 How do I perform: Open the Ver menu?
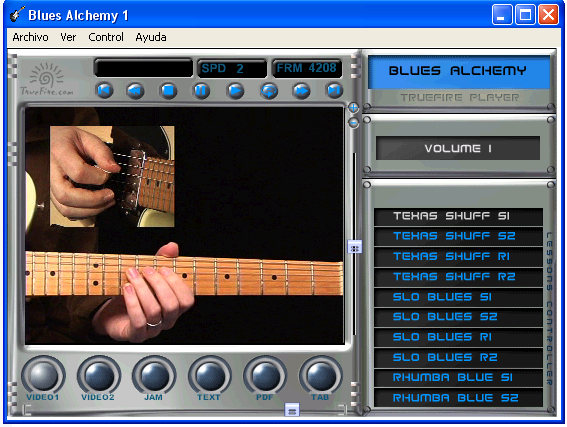click(68, 37)
